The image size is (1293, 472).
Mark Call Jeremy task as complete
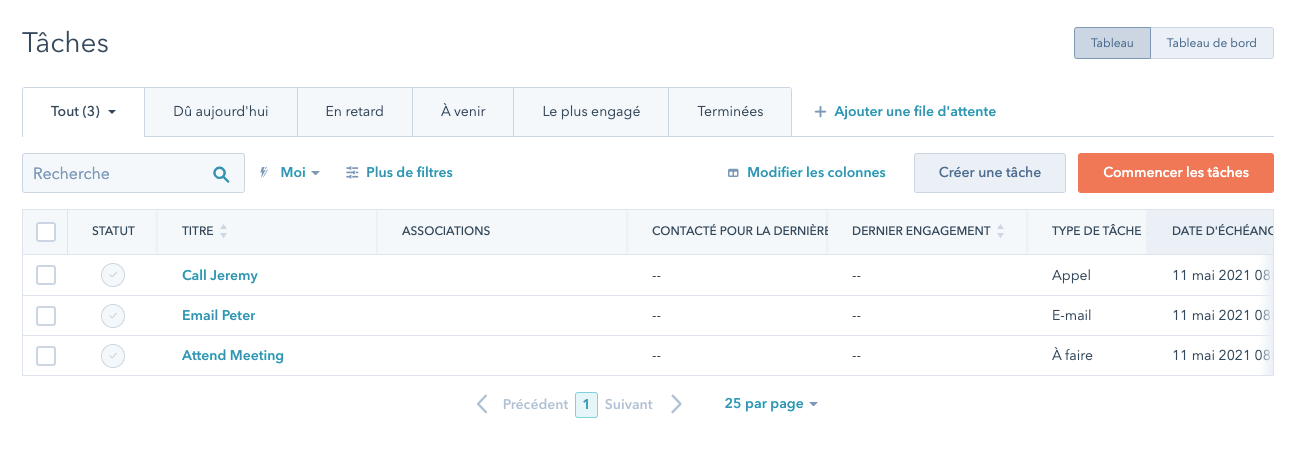pos(113,275)
